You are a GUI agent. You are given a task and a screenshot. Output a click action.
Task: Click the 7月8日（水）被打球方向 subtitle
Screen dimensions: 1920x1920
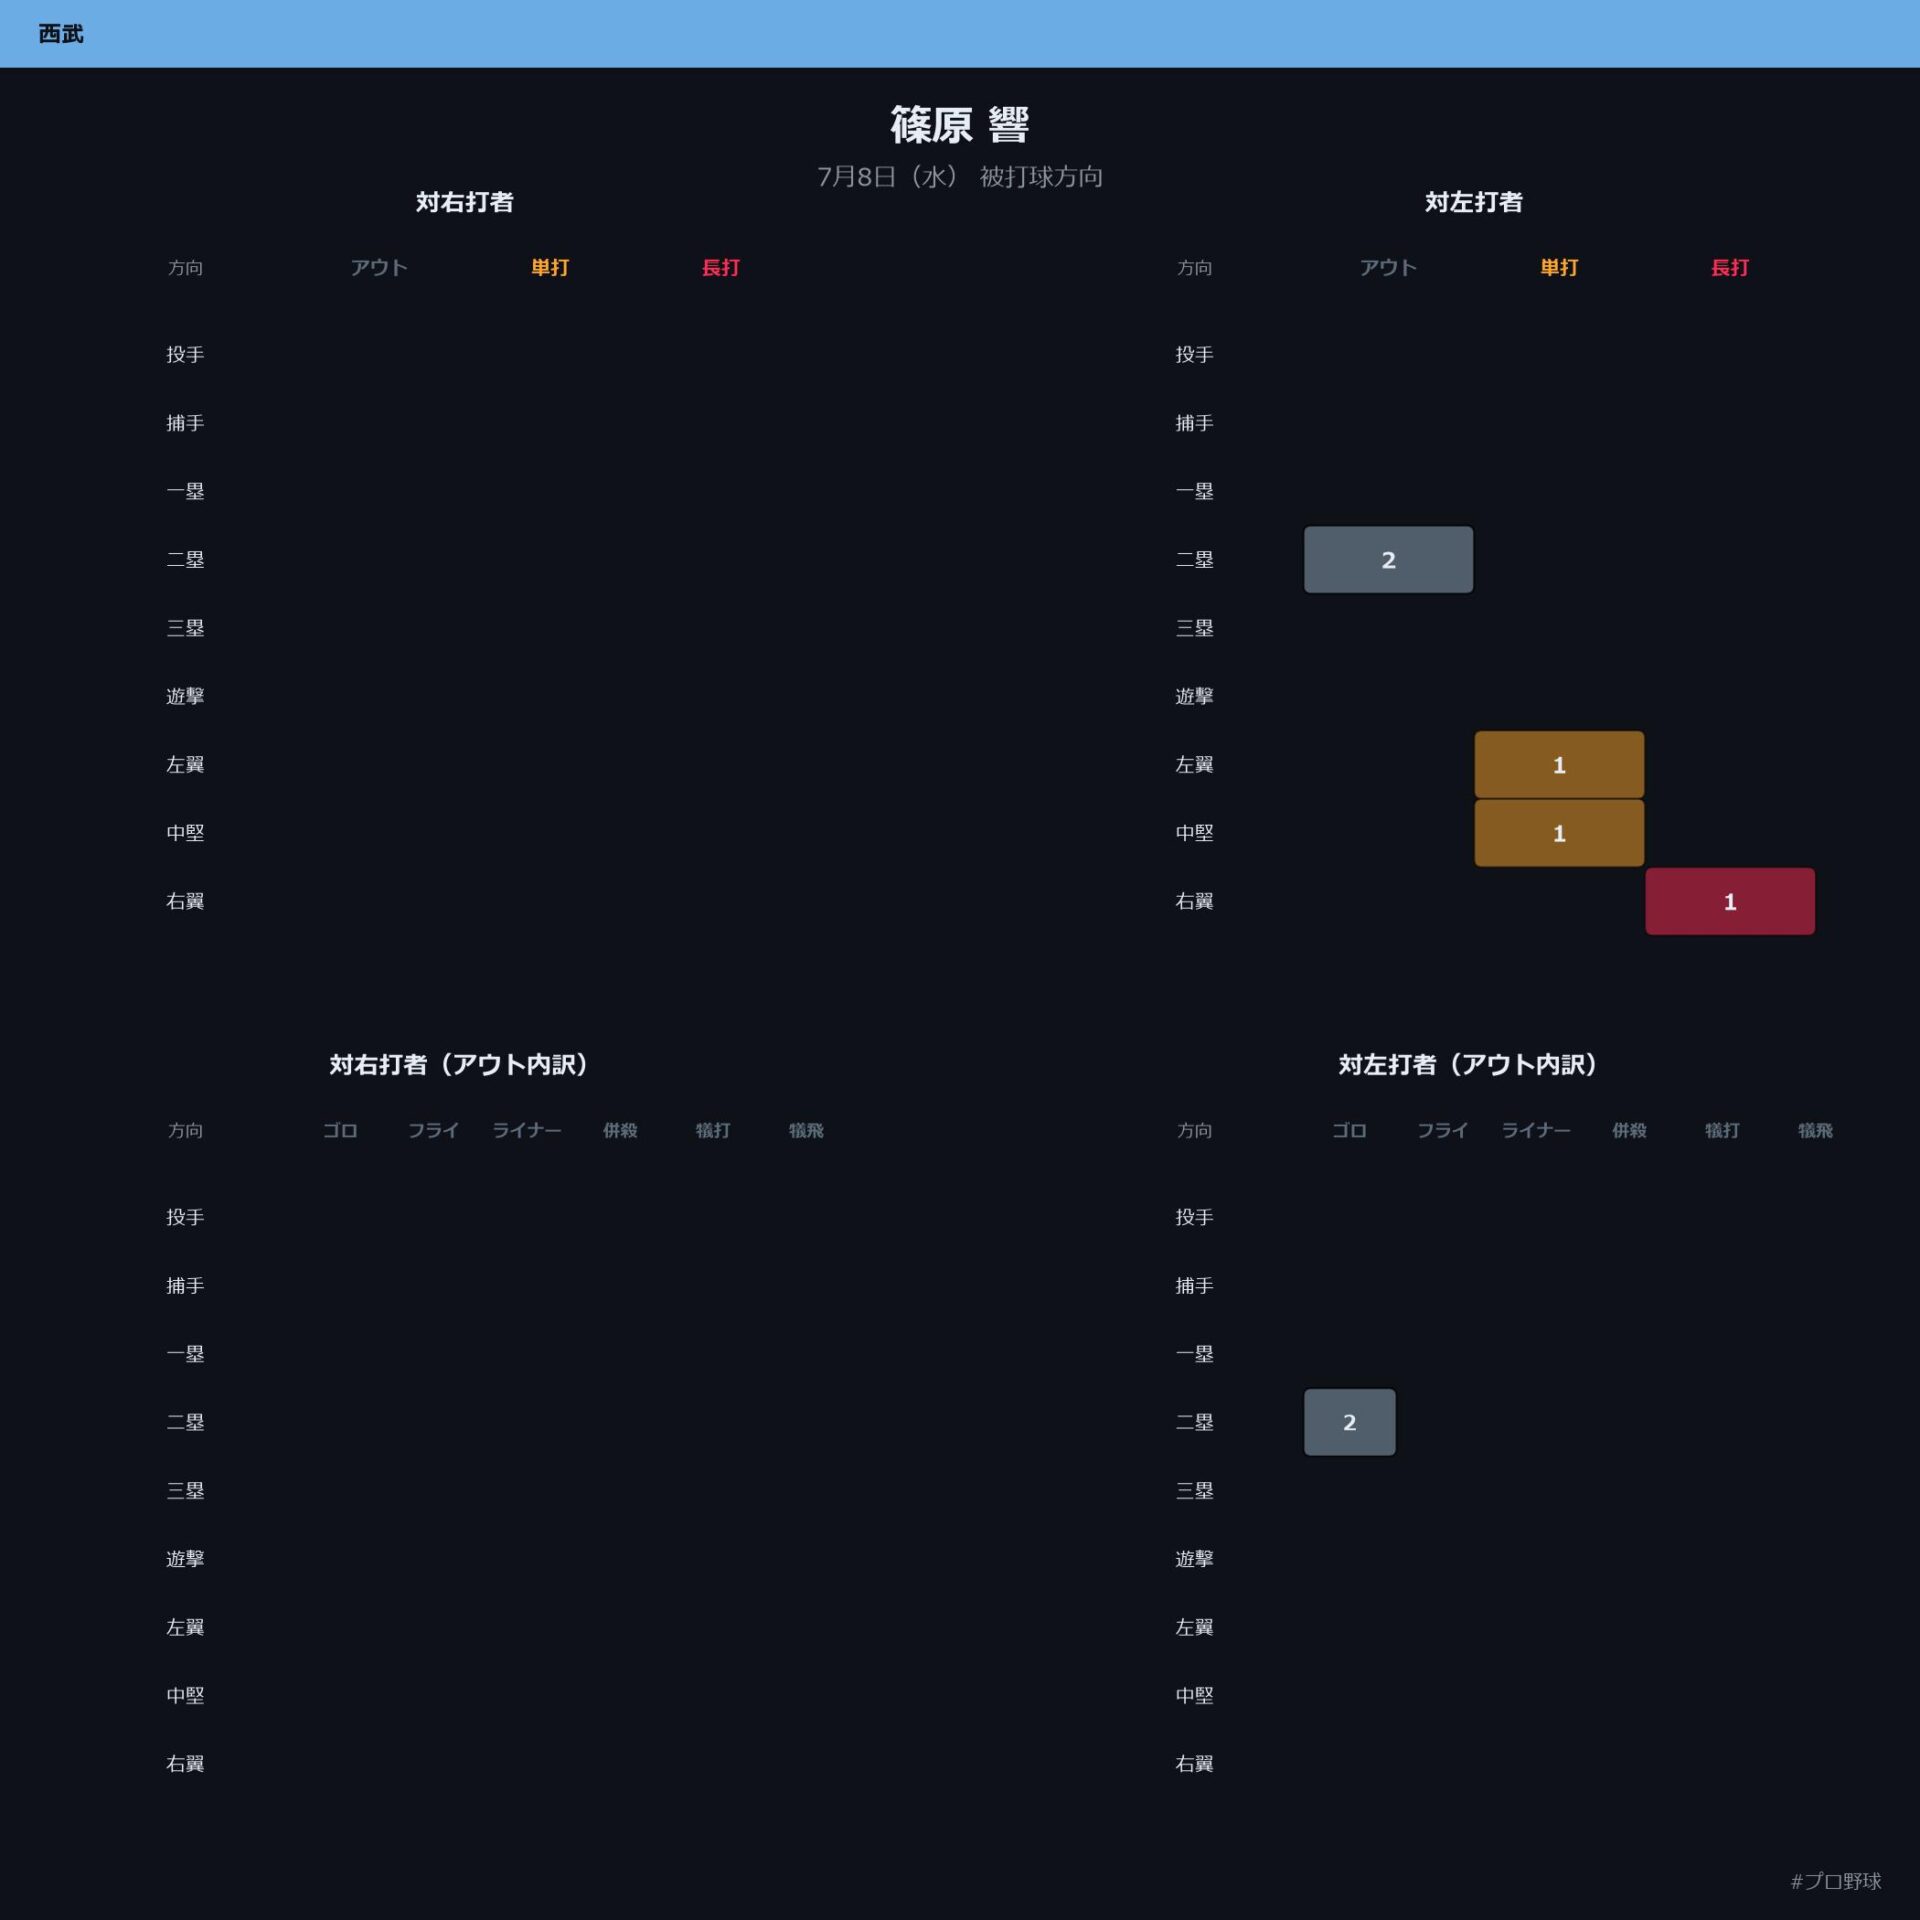tap(960, 177)
